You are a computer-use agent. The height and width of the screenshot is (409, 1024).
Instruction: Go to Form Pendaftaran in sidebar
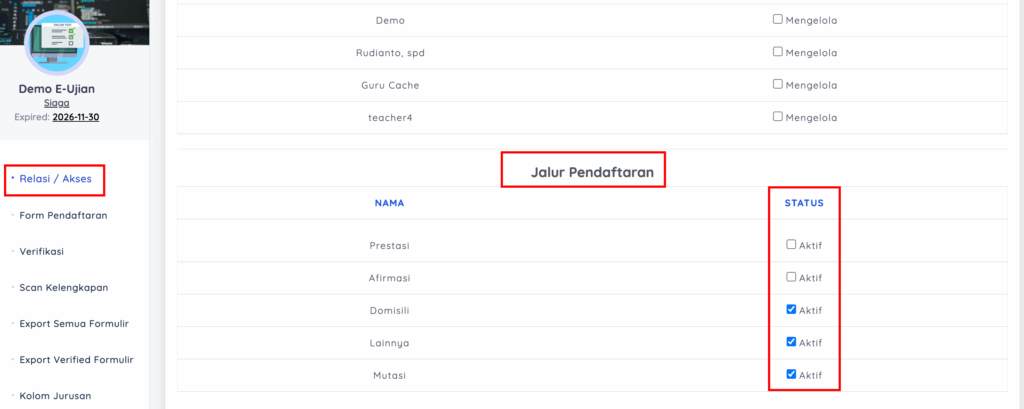pyautogui.click(x=63, y=215)
